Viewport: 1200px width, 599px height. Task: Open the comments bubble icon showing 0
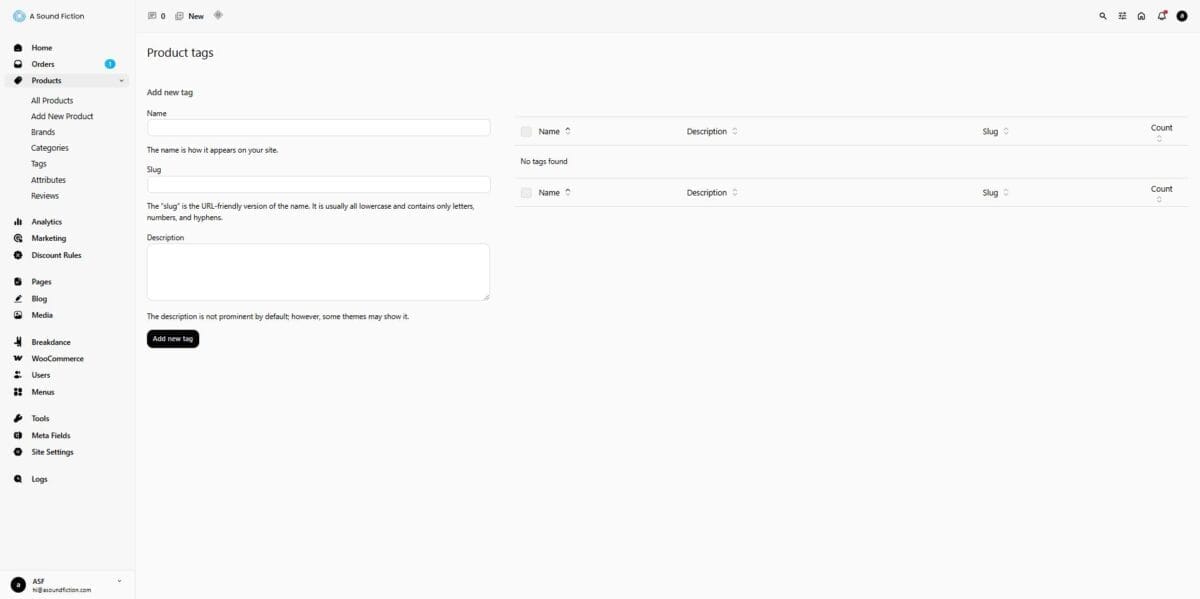pyautogui.click(x=156, y=16)
